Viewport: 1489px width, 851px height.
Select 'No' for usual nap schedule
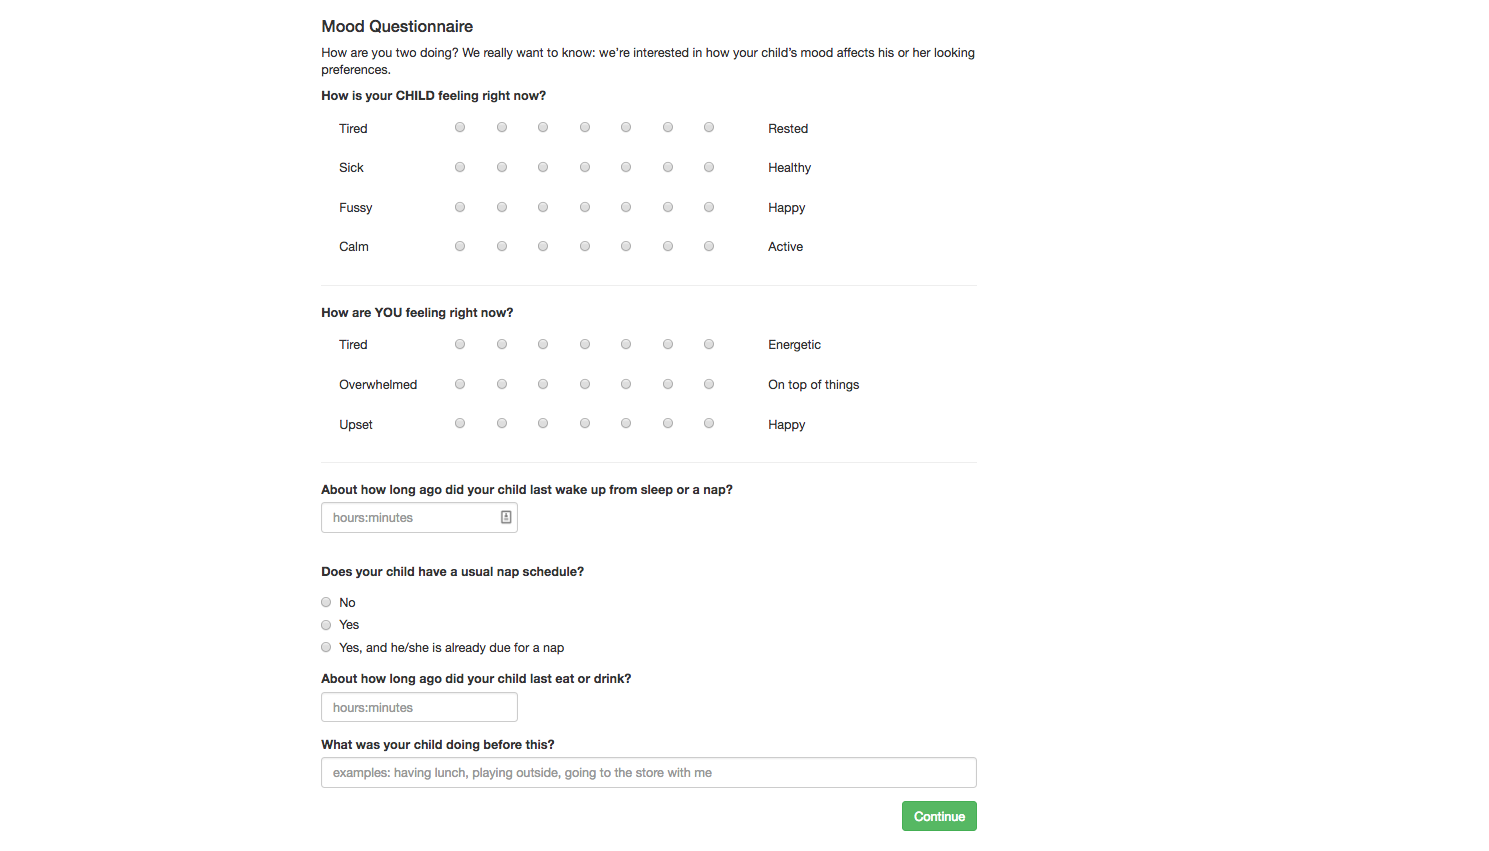[x=326, y=602]
